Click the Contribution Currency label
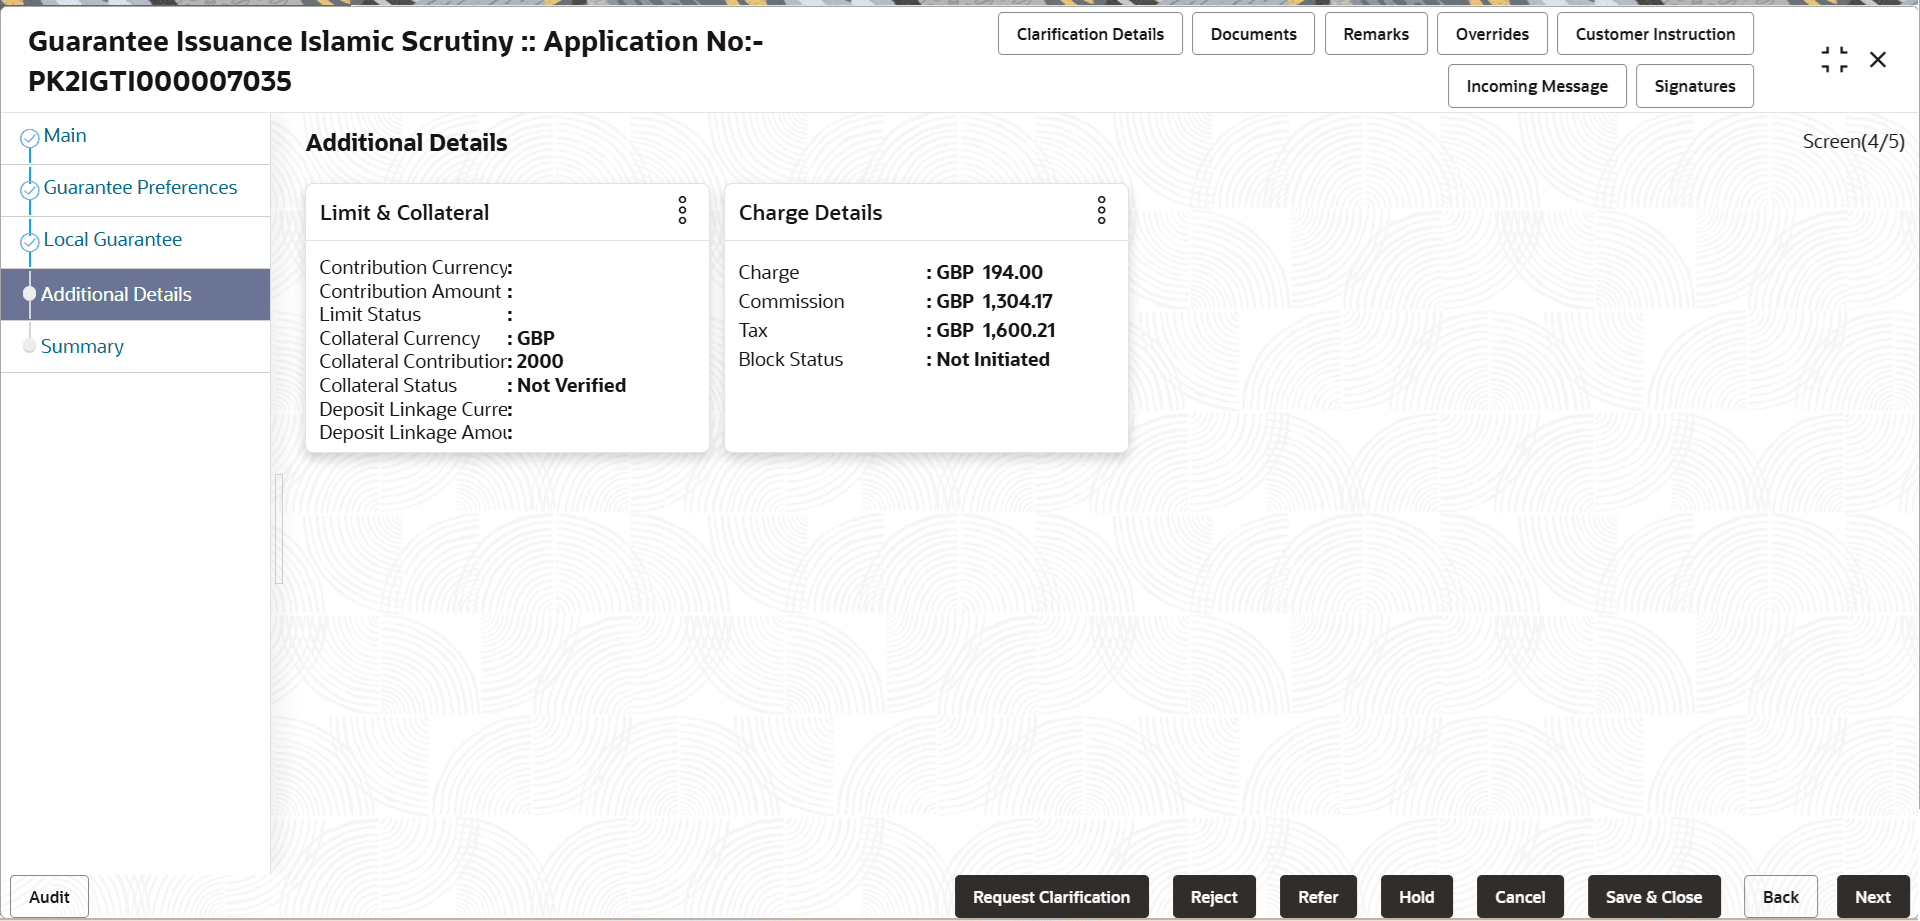1920x921 pixels. click(x=414, y=268)
